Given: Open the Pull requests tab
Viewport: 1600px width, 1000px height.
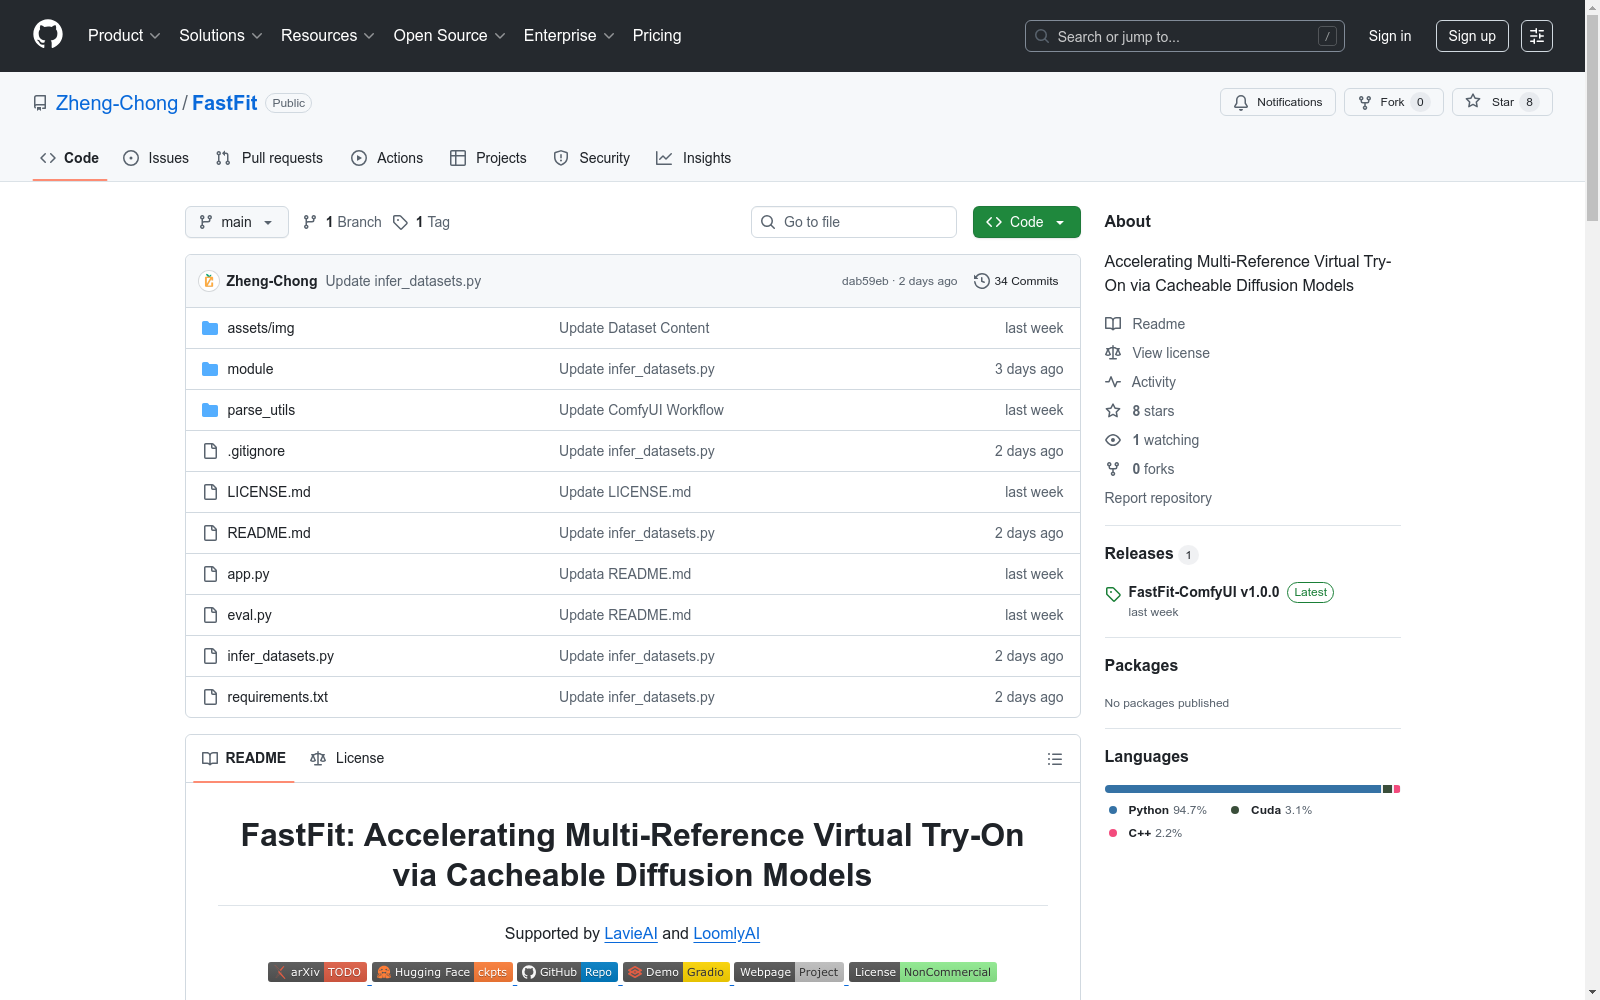Looking at the screenshot, I should pos(269,158).
